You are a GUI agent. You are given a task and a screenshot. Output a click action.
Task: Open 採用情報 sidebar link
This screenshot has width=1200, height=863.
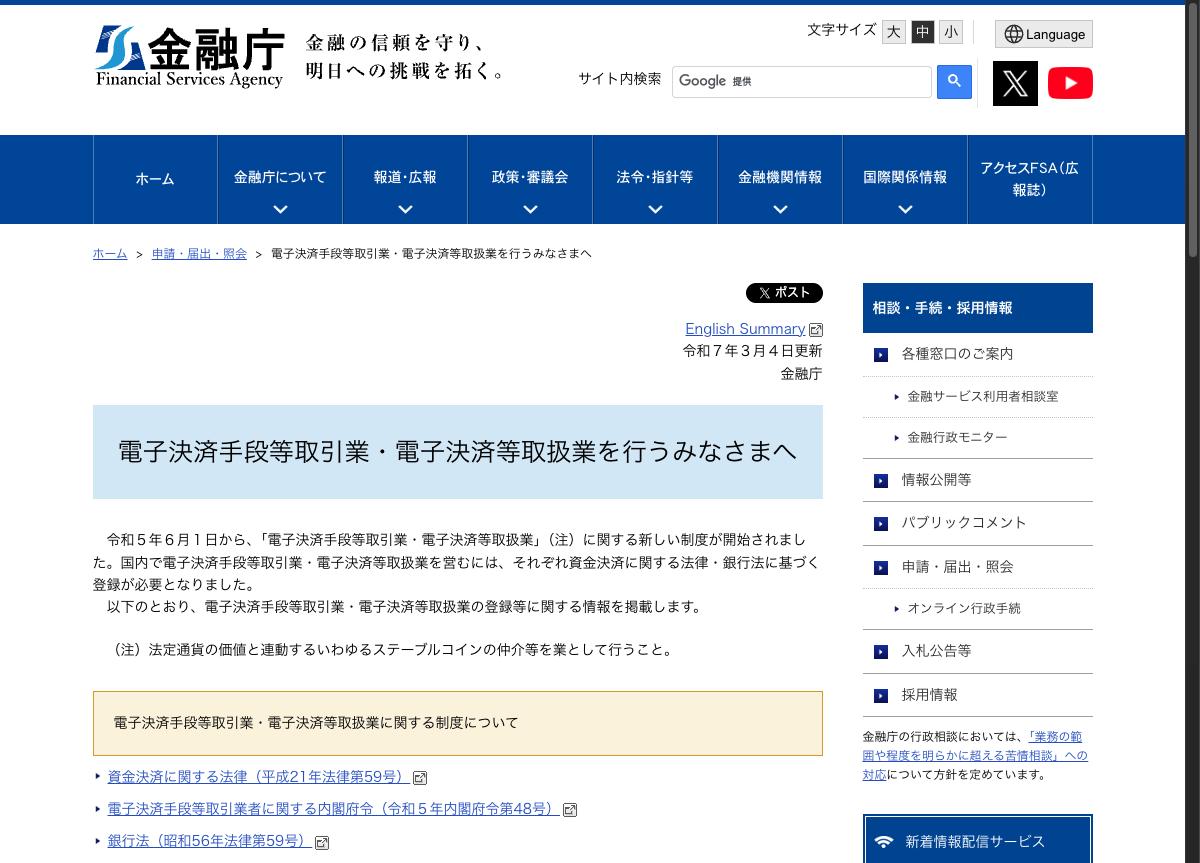pos(929,695)
